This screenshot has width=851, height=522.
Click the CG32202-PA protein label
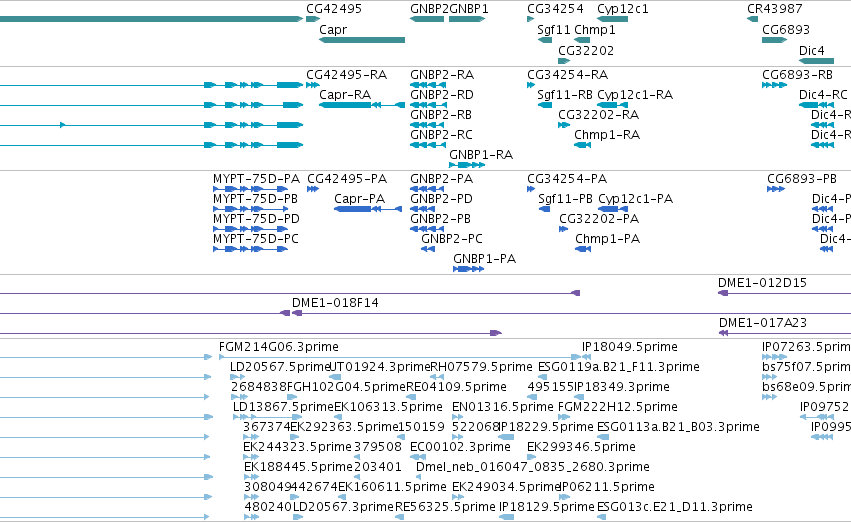(x=599, y=219)
